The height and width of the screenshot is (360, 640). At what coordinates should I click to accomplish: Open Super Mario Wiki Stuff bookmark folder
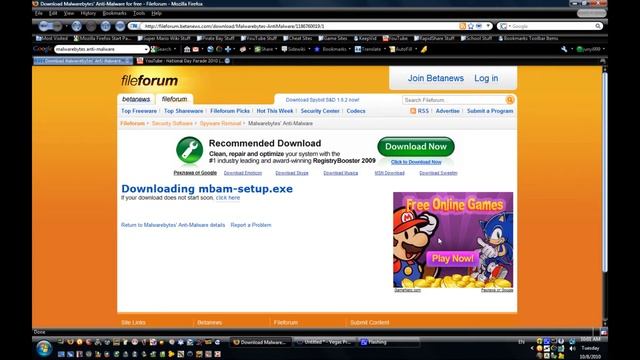pos(164,38)
